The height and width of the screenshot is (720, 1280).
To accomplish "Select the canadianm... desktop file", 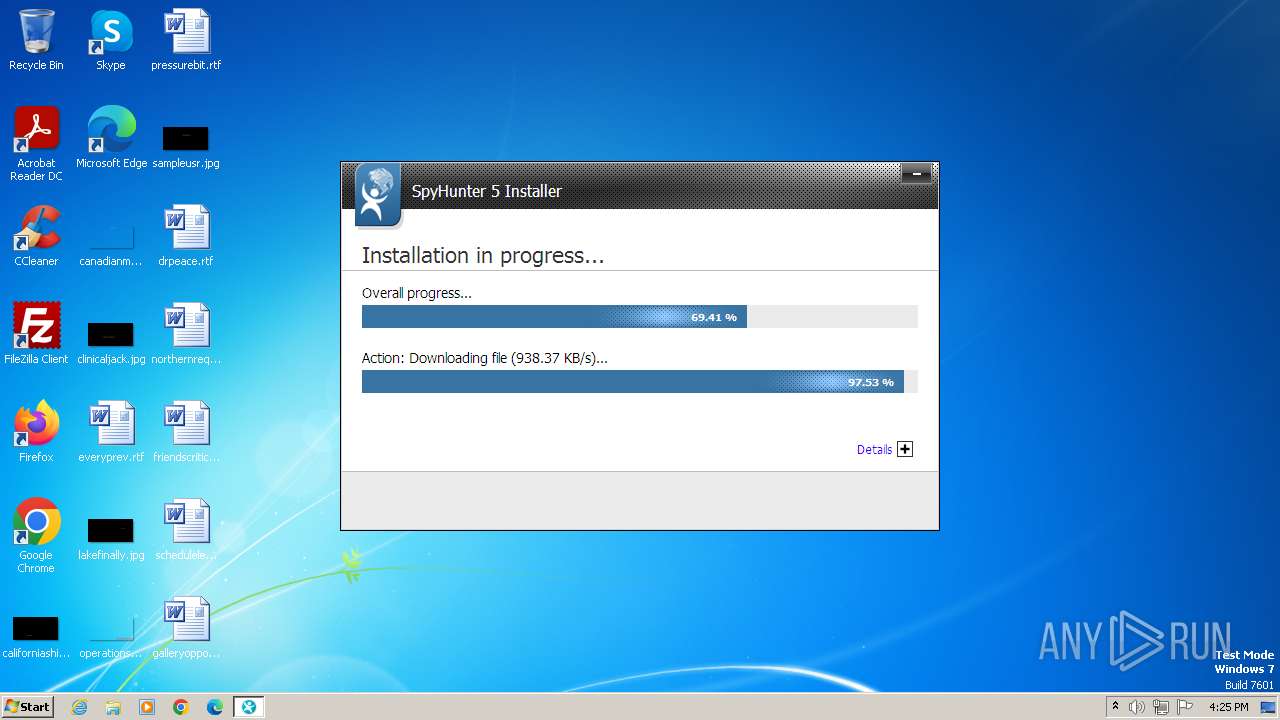I will (111, 243).
